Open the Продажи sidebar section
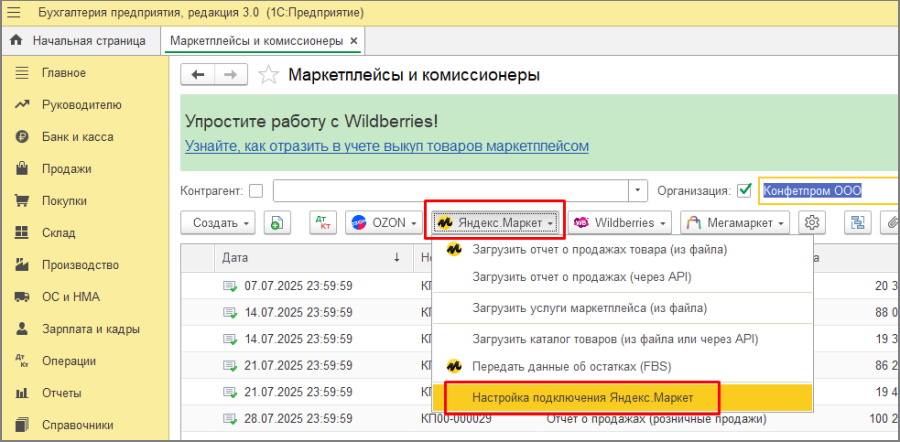This screenshot has height=442, width=900. pyautogui.click(x=66, y=169)
